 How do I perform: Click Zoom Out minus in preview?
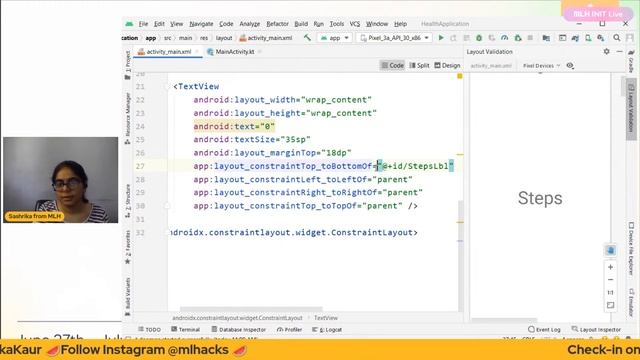point(610,280)
